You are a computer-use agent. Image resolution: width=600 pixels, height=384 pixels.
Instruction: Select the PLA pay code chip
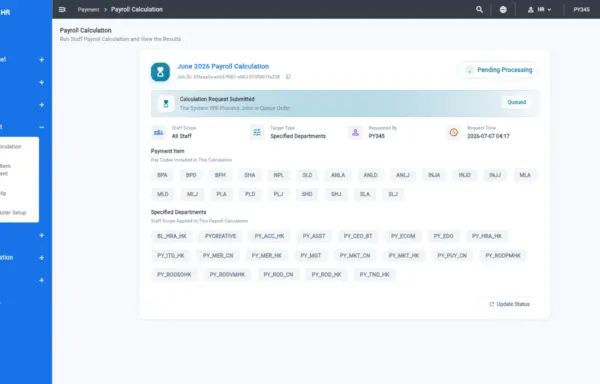[221, 194]
